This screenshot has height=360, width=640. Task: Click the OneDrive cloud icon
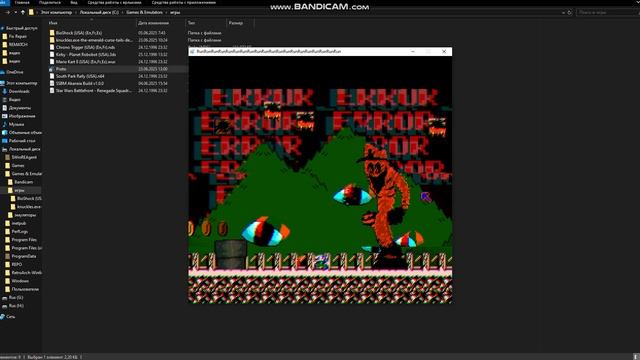pos(3,72)
